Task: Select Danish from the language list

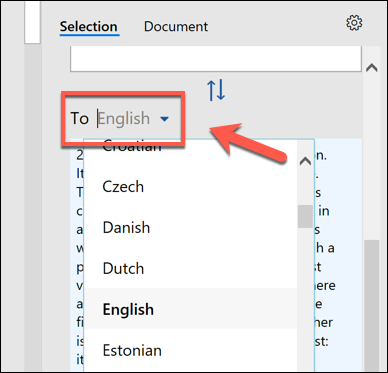Action: pos(190,228)
